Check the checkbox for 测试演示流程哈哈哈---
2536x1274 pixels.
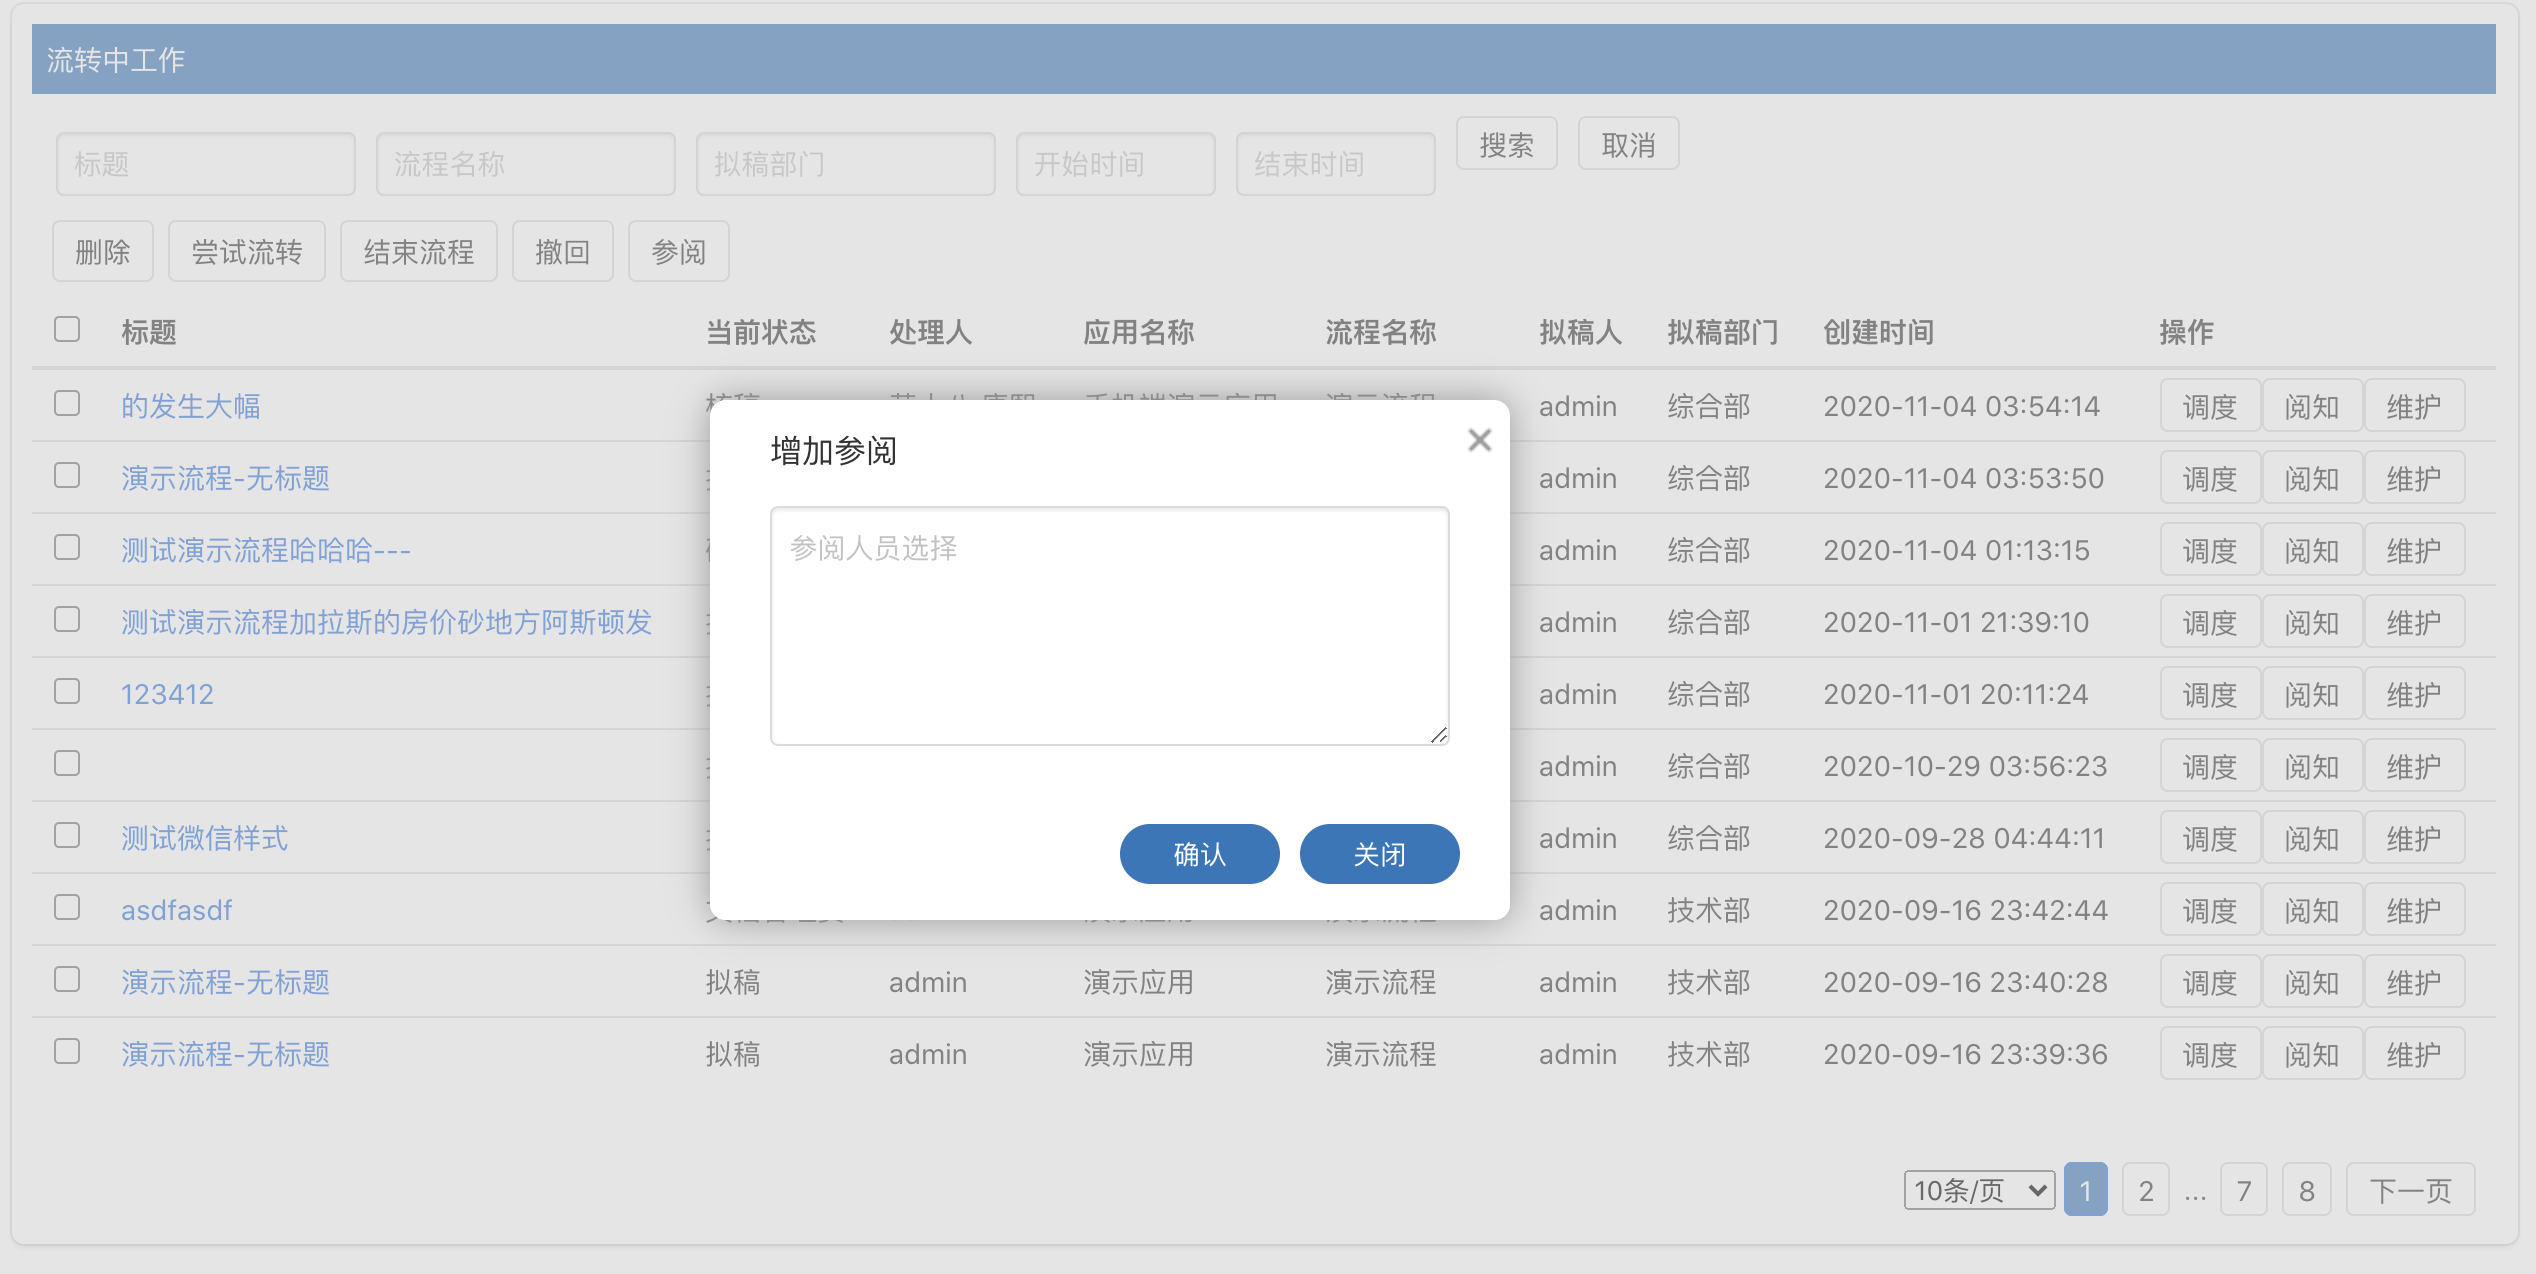point(67,547)
